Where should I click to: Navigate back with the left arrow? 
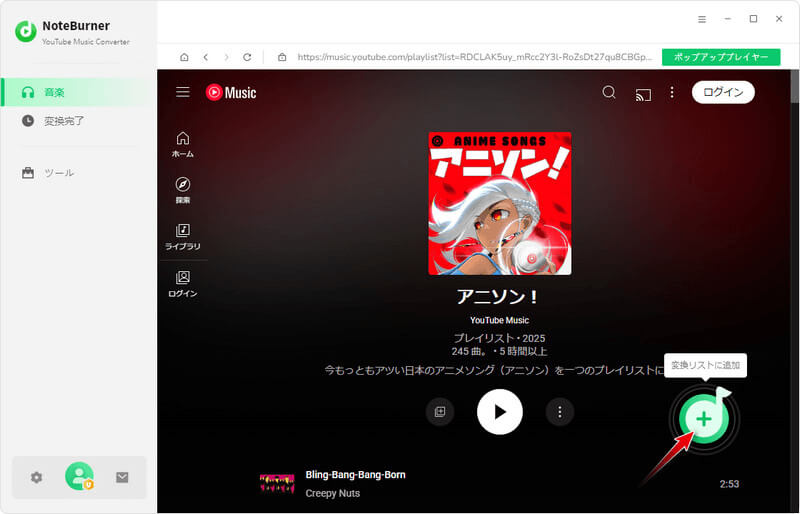coord(206,57)
